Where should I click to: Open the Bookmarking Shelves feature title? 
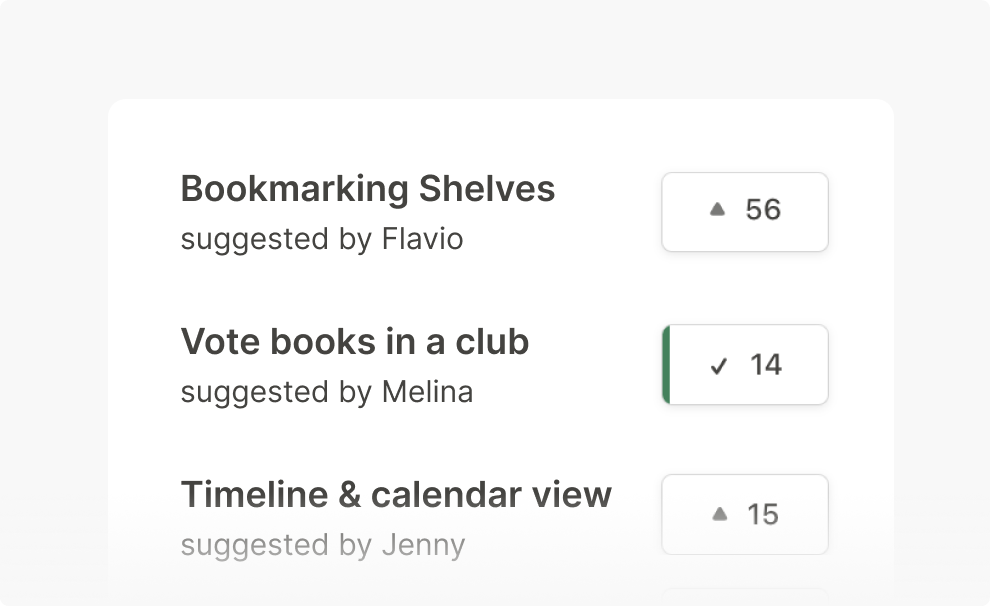[367, 189]
